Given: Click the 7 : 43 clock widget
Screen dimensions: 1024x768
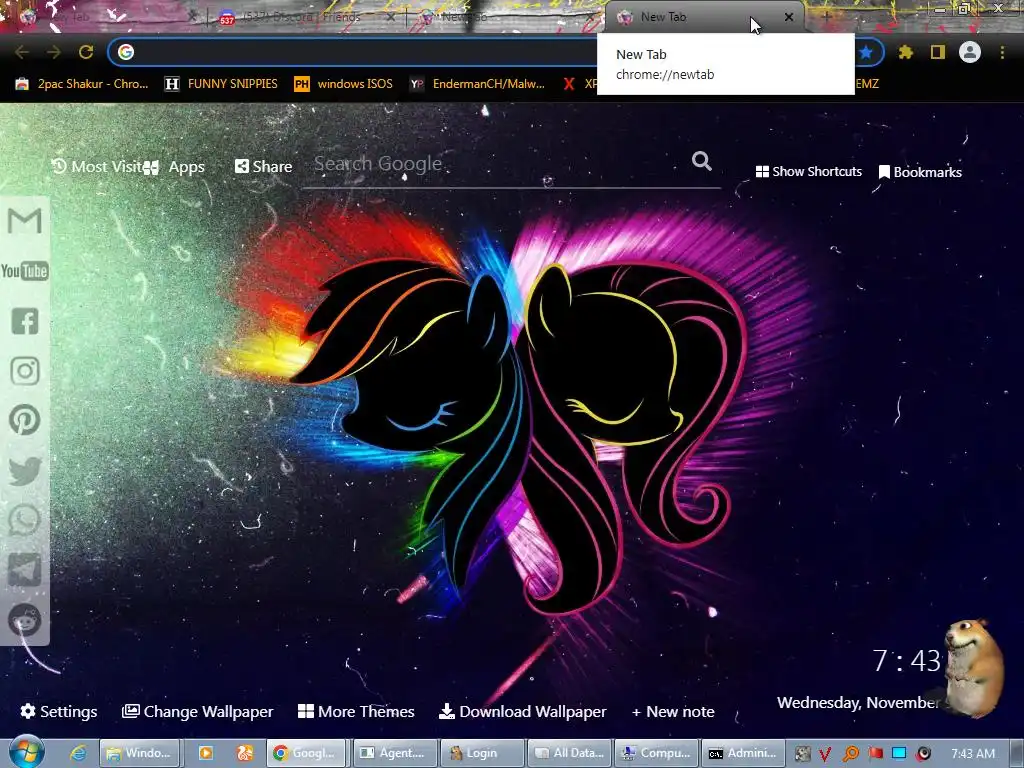Looking at the screenshot, I should click(906, 661).
